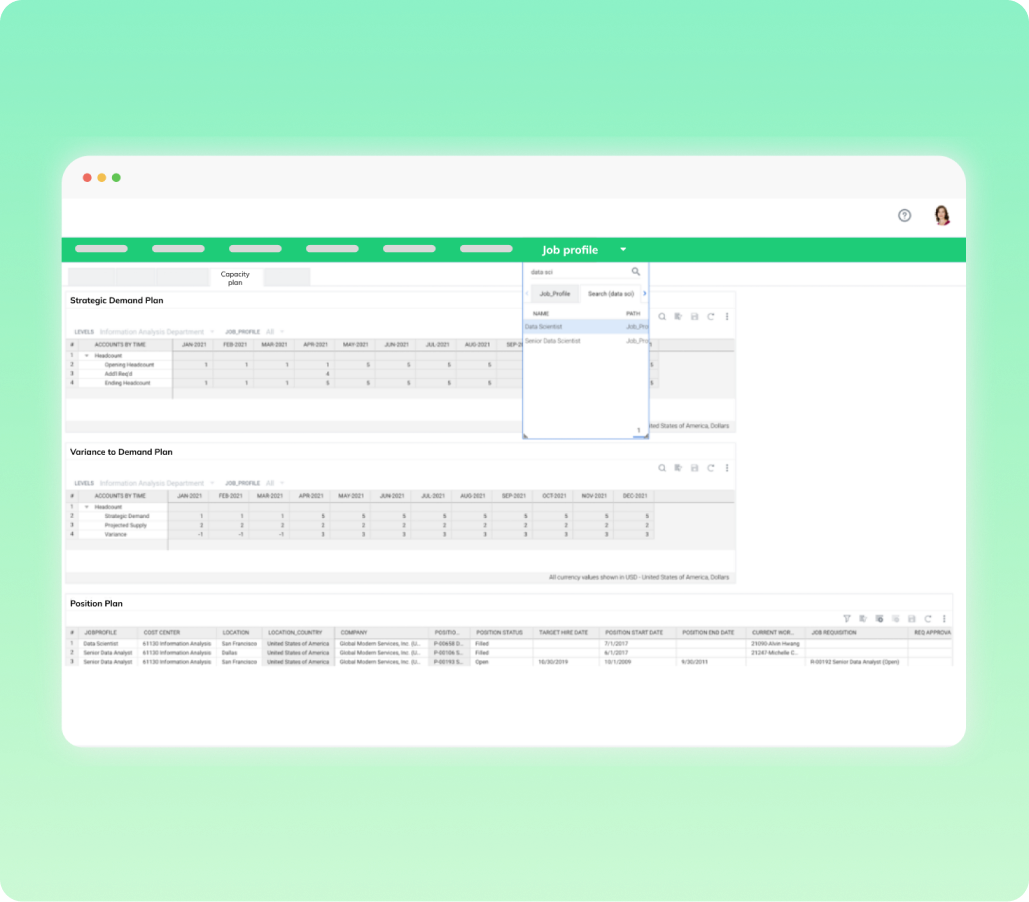Refresh the Strategic Demand Plan sheet
Viewport: 1029px width, 902px height.
pos(710,316)
